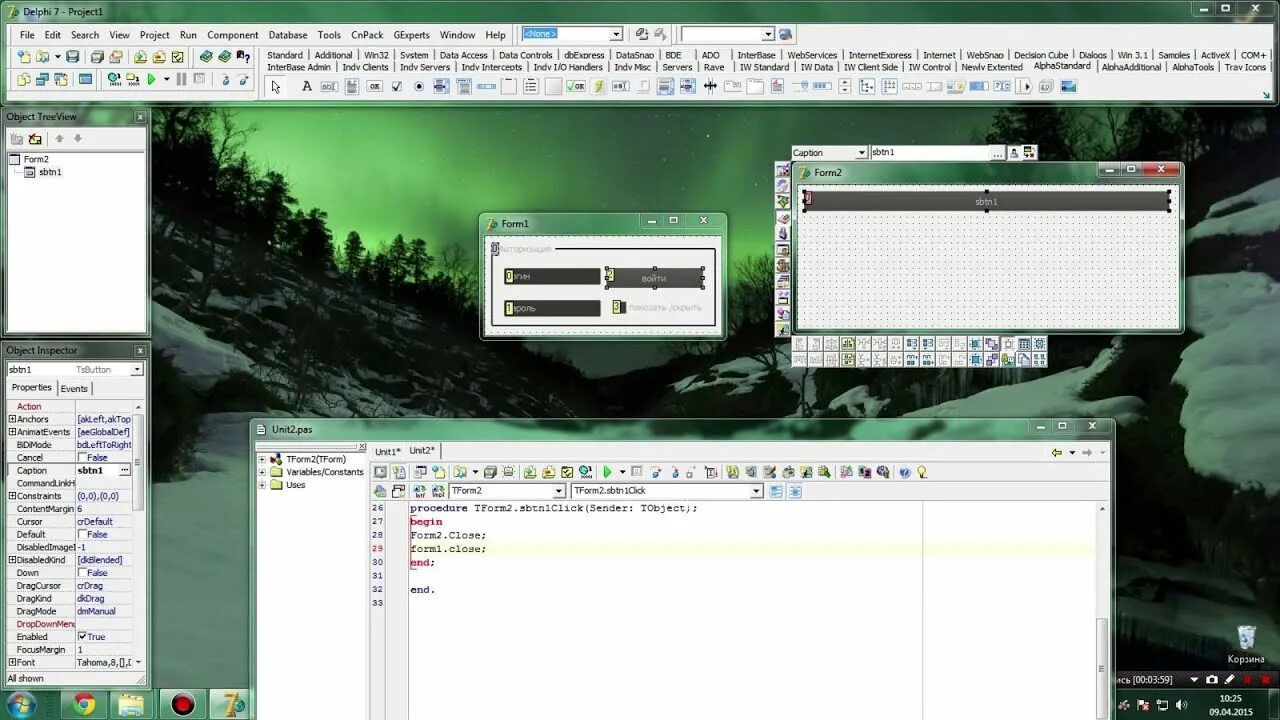Click the Delphi 7 taskbar icon
The image size is (1280, 720).
(233, 705)
